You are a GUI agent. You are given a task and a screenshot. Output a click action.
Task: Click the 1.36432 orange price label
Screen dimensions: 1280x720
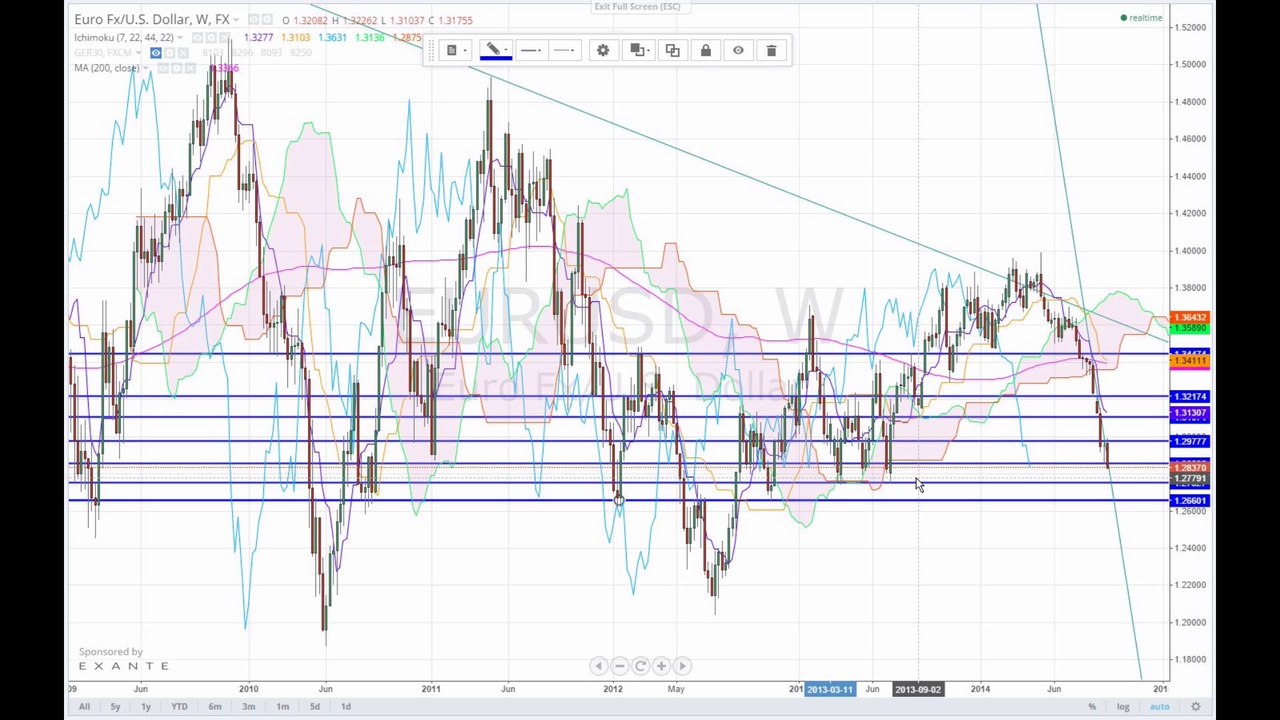(x=1190, y=318)
